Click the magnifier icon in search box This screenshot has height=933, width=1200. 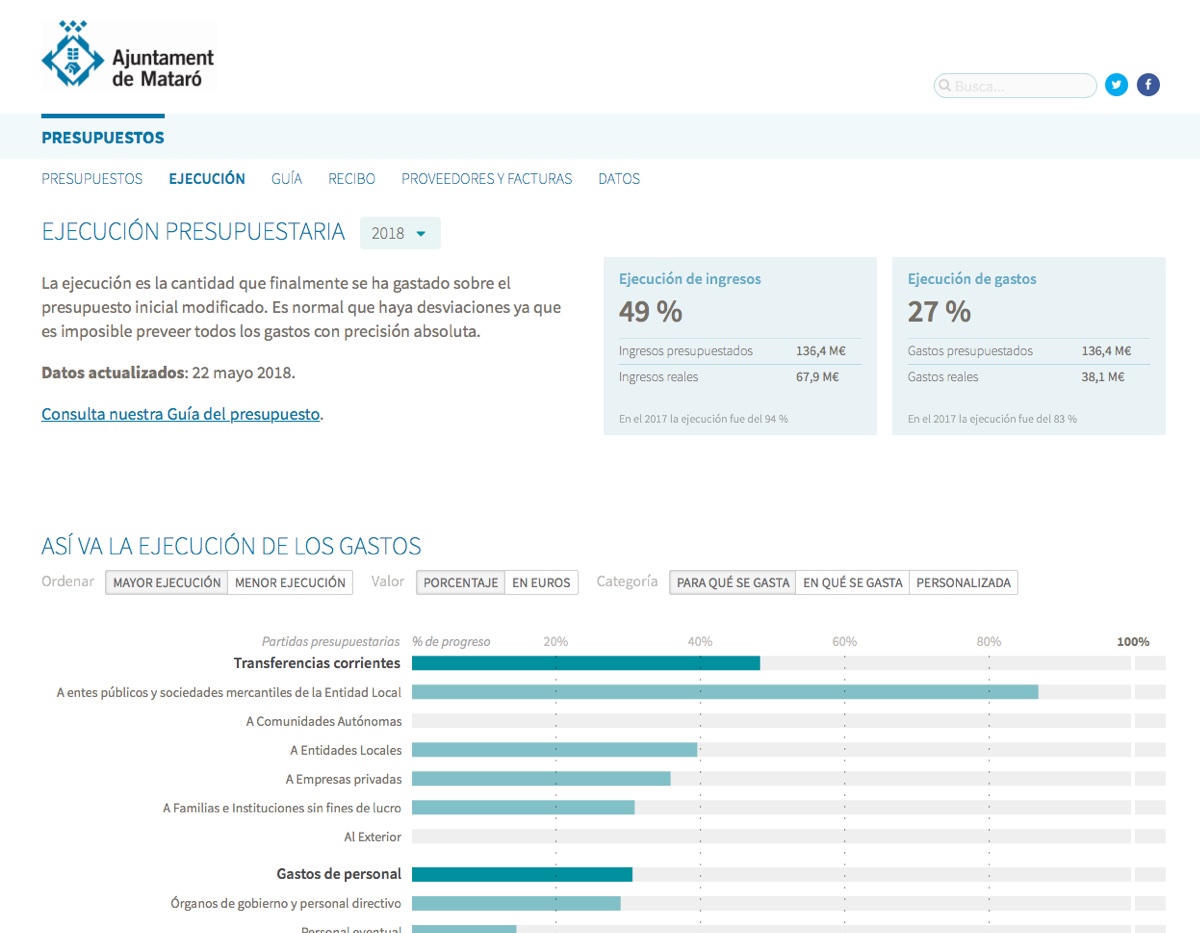944,86
